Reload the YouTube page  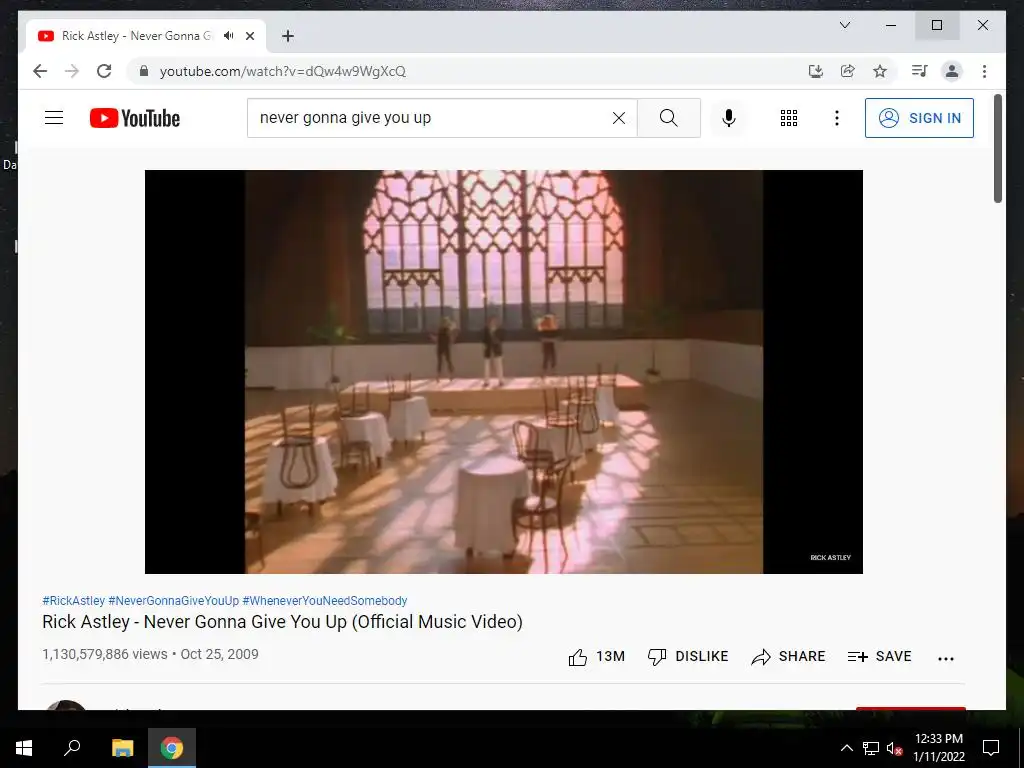coord(104,71)
